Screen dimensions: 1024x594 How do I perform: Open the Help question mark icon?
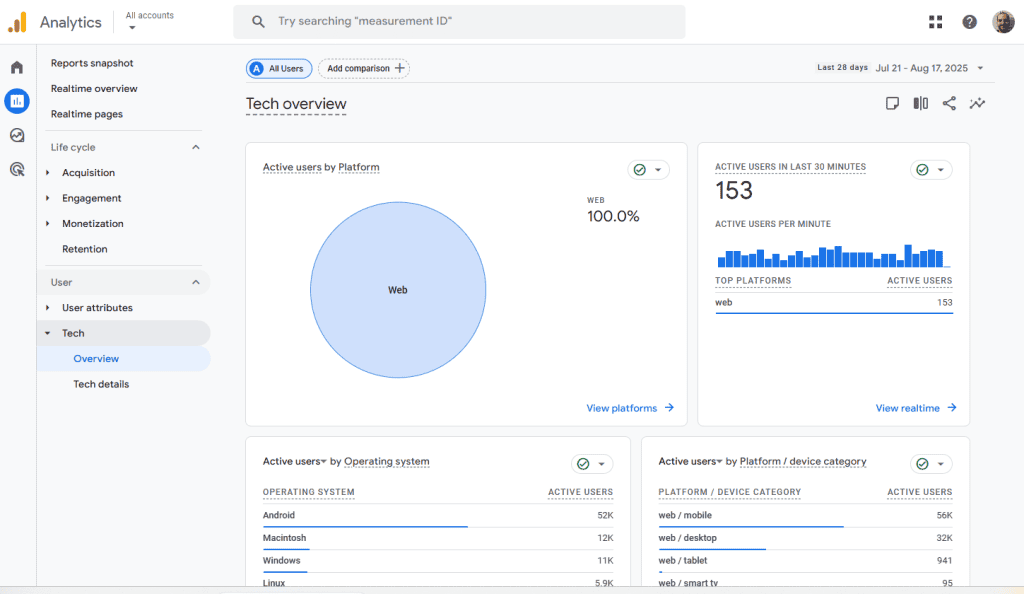(x=969, y=22)
